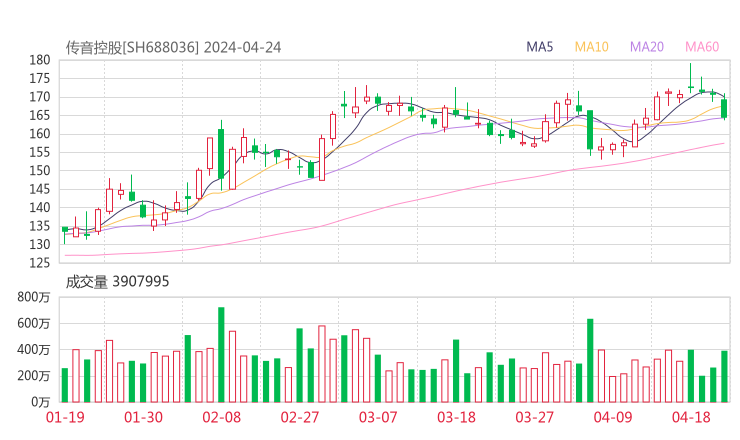
Task: Select the tallest green volume bar at 02-08
Action: point(221,355)
